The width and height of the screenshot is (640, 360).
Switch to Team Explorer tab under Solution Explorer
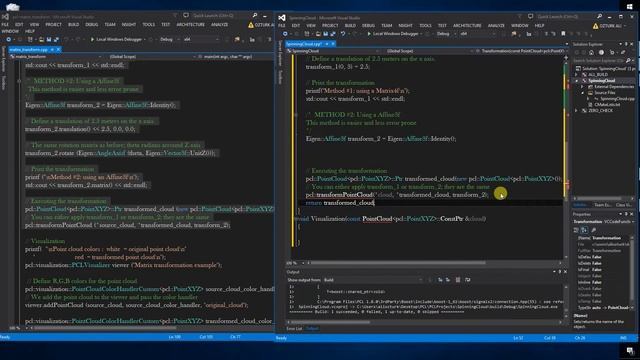click(602, 205)
